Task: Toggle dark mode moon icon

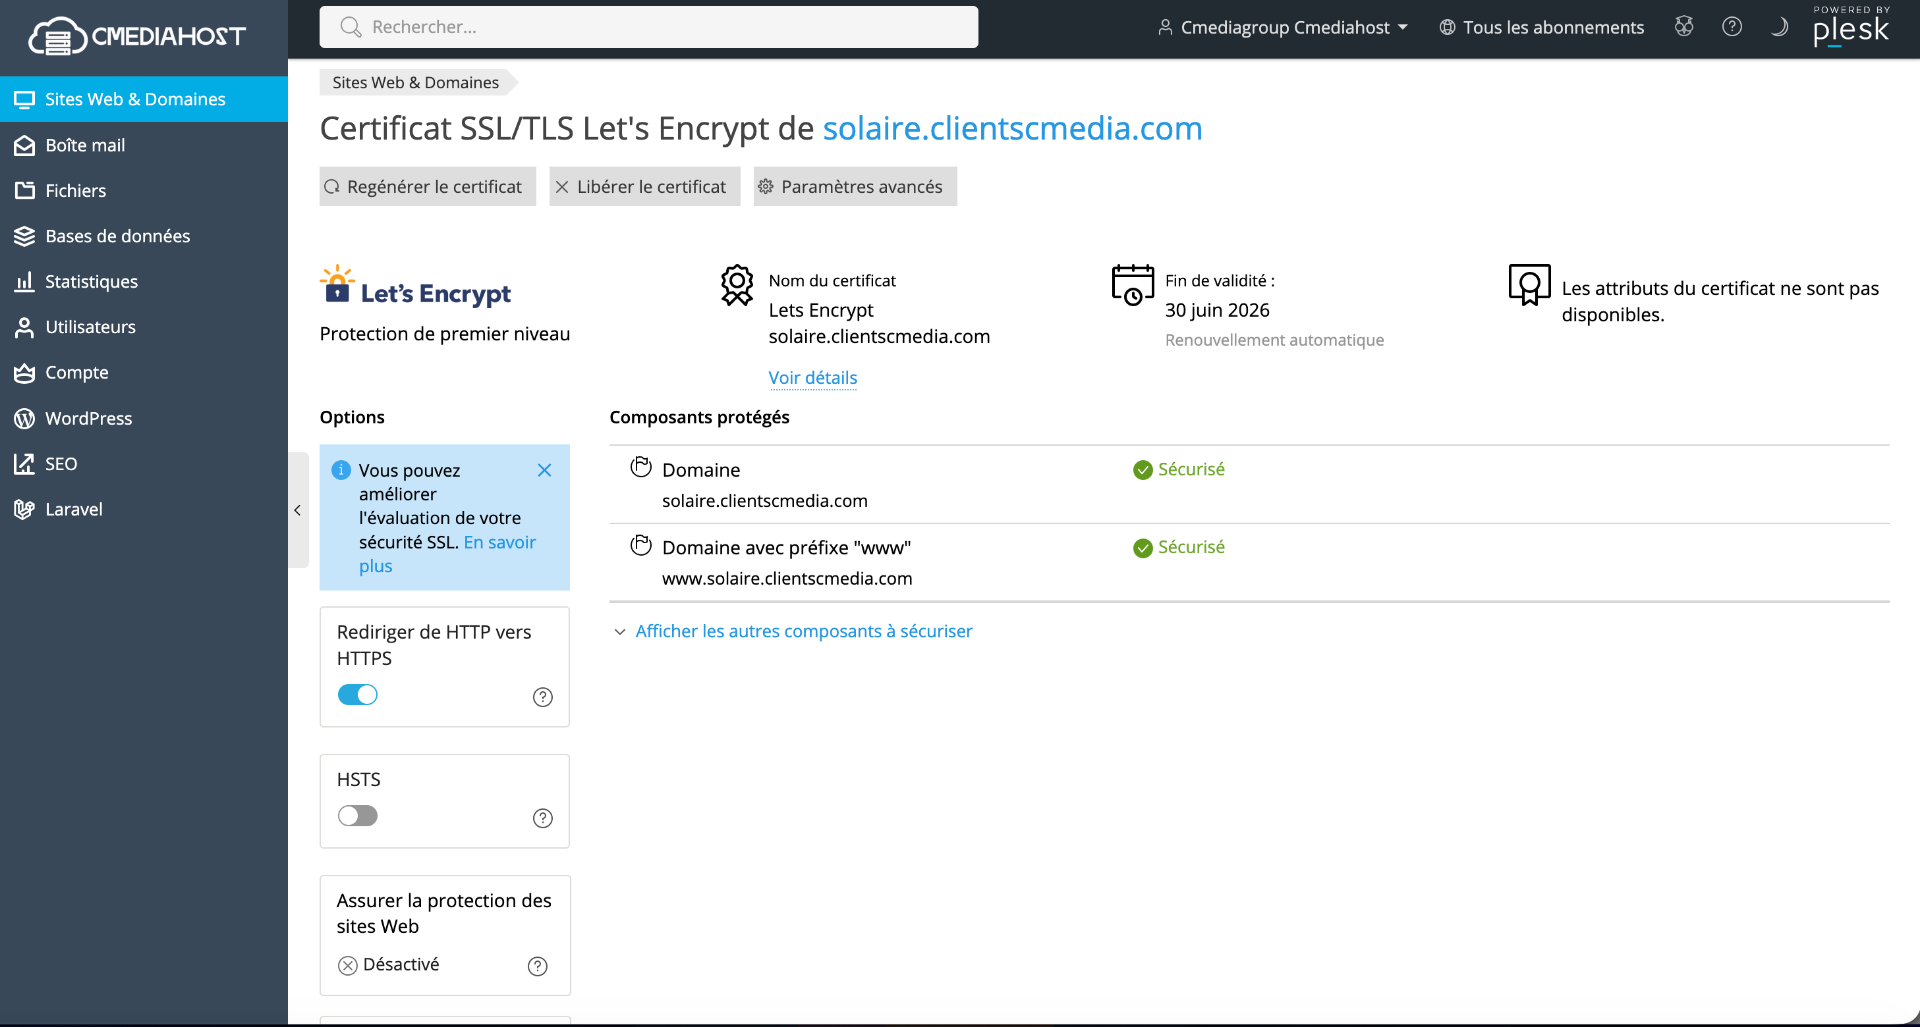Action: pos(1779,27)
